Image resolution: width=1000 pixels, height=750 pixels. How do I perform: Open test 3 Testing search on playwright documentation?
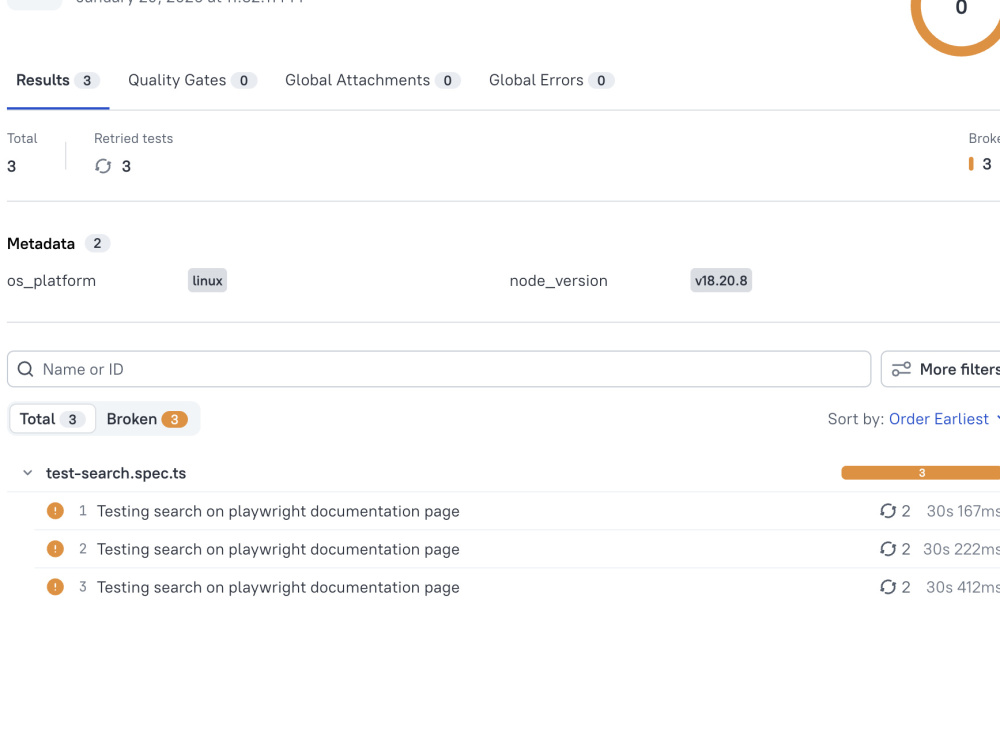click(278, 587)
